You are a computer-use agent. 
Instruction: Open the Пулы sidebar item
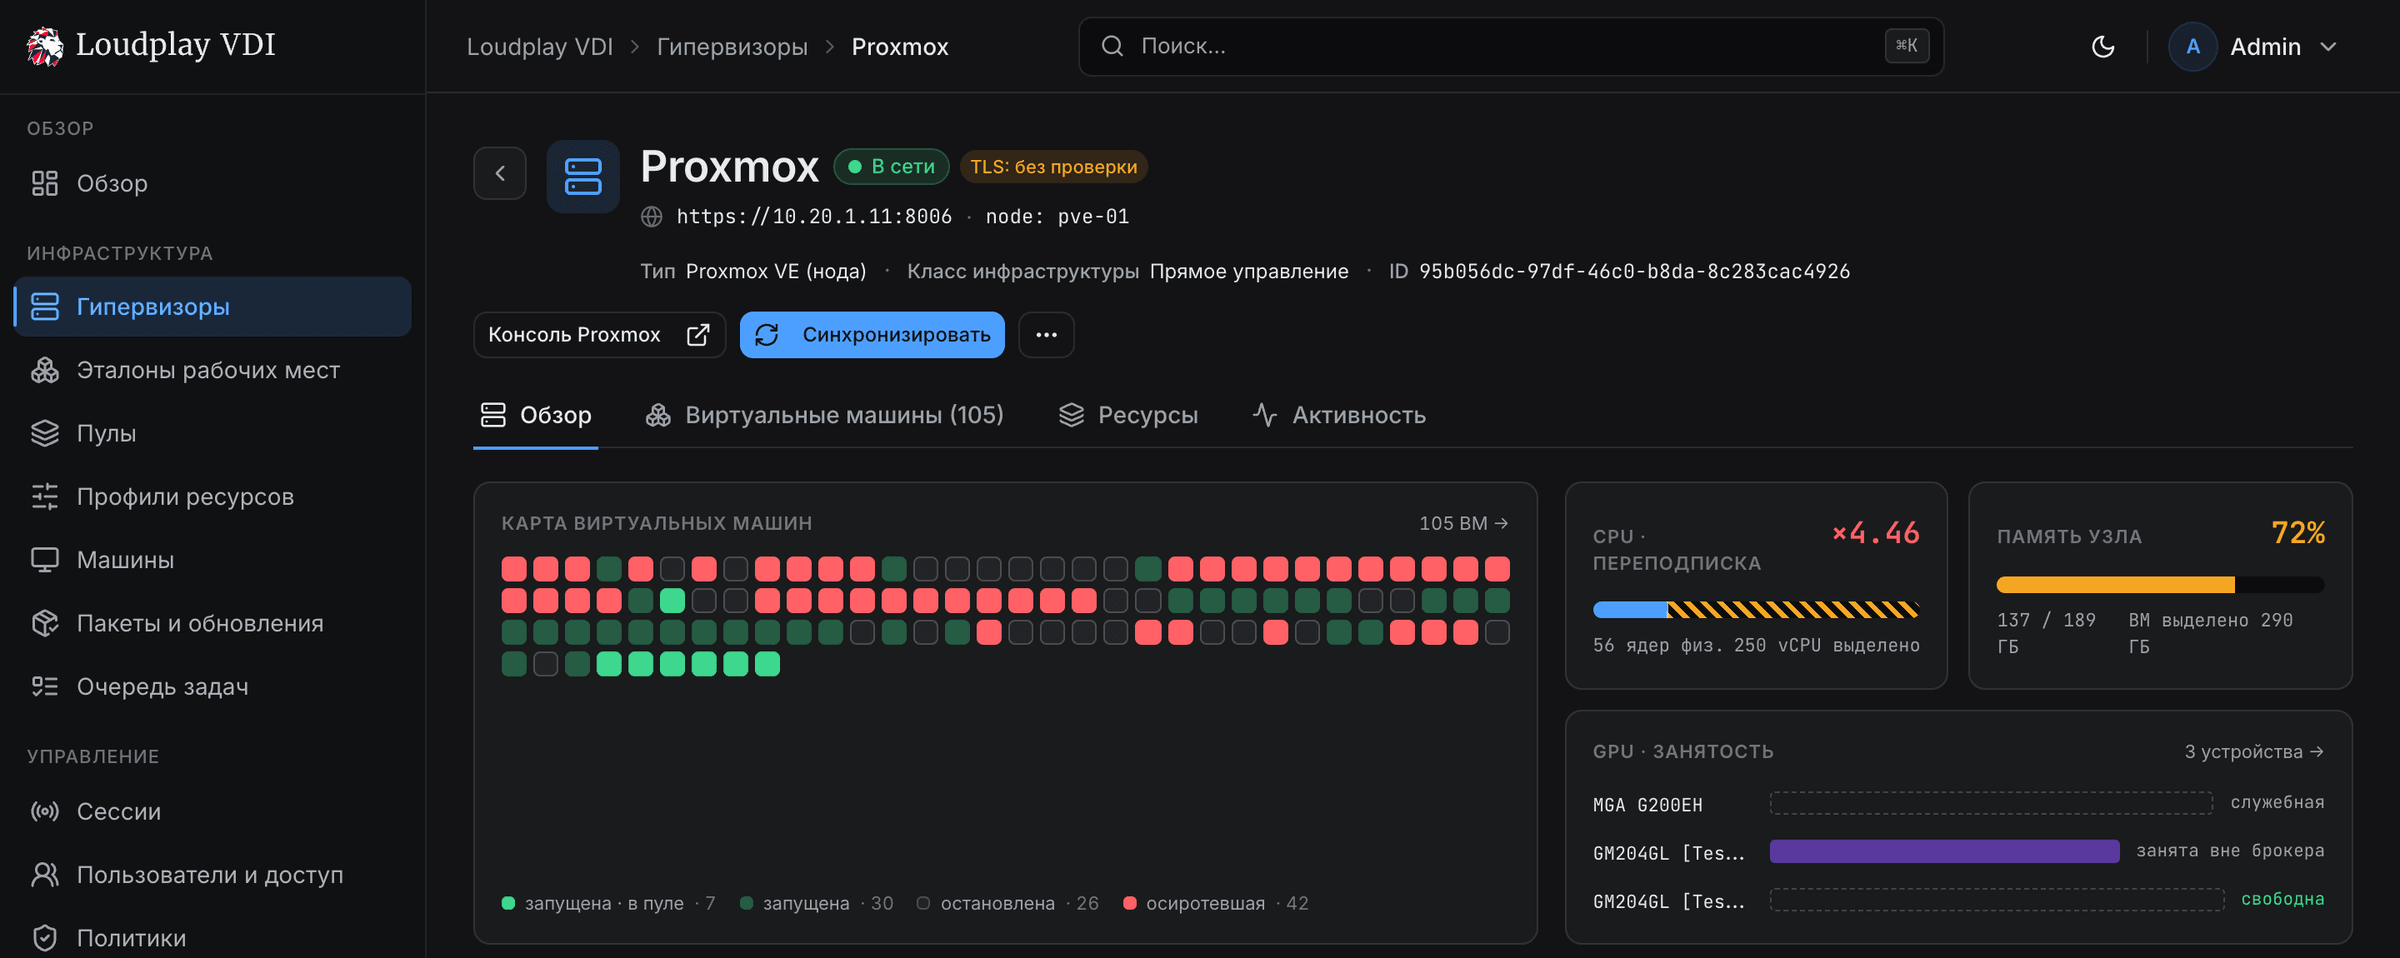pyautogui.click(x=212, y=433)
